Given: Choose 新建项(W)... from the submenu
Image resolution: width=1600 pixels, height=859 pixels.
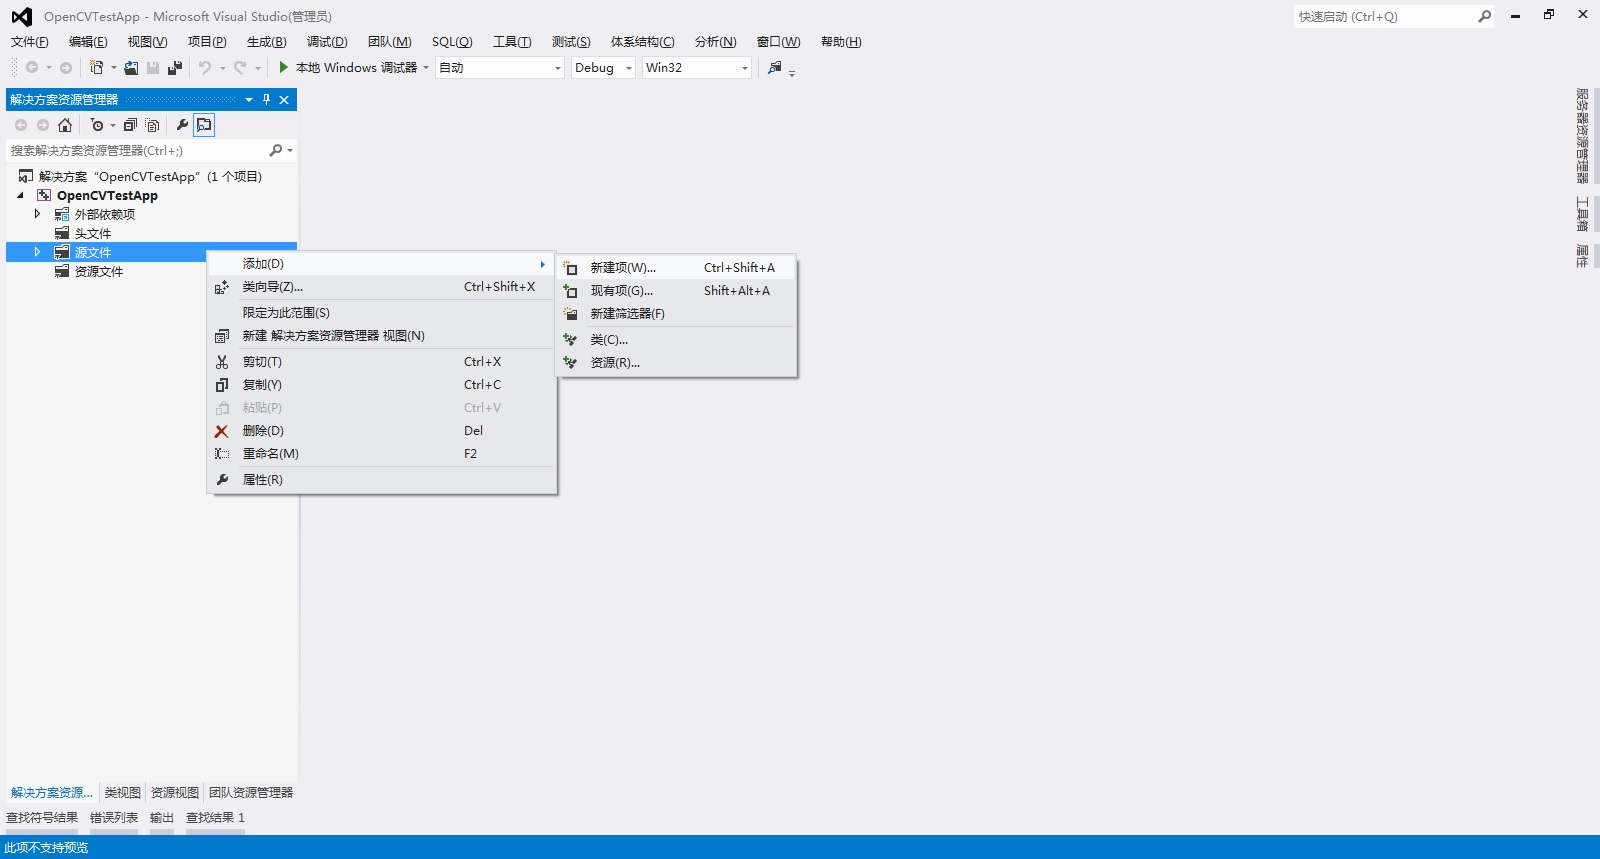Looking at the screenshot, I should 676,268.
